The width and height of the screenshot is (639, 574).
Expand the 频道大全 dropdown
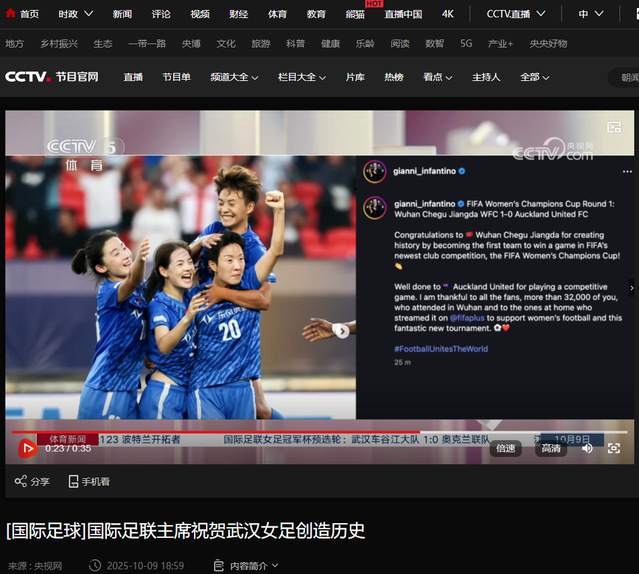click(234, 77)
